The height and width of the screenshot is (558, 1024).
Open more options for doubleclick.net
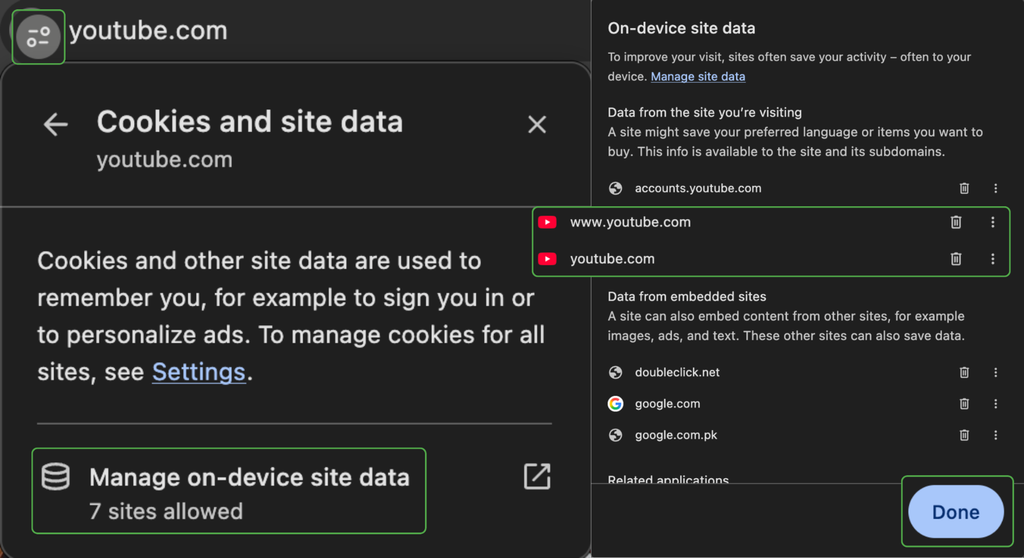(995, 372)
